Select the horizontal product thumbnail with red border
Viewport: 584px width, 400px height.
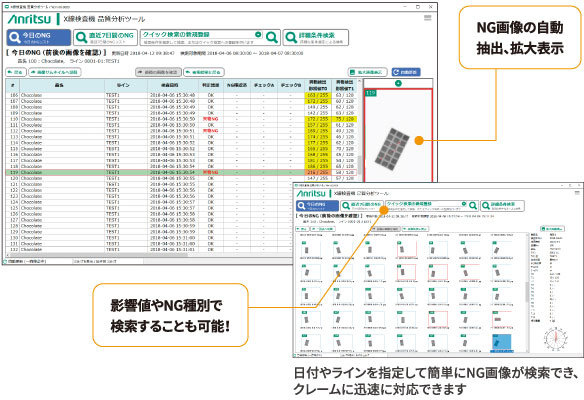(x=502, y=320)
